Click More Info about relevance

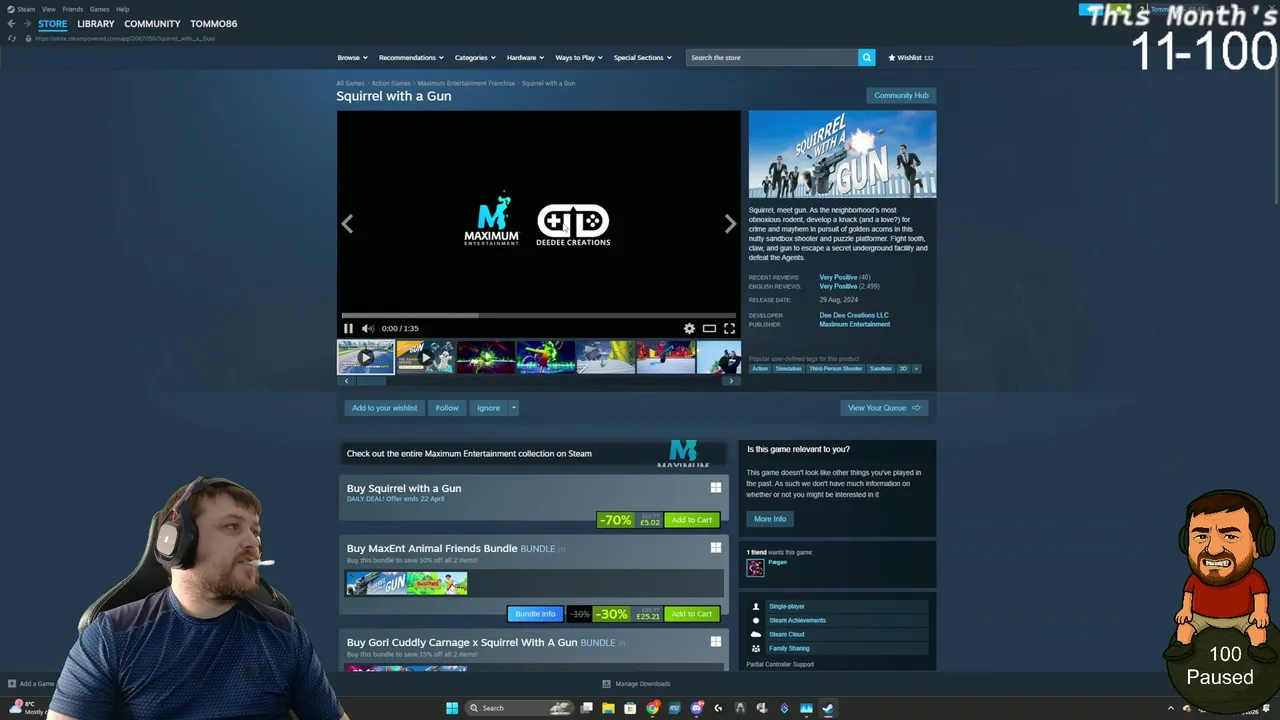(770, 519)
